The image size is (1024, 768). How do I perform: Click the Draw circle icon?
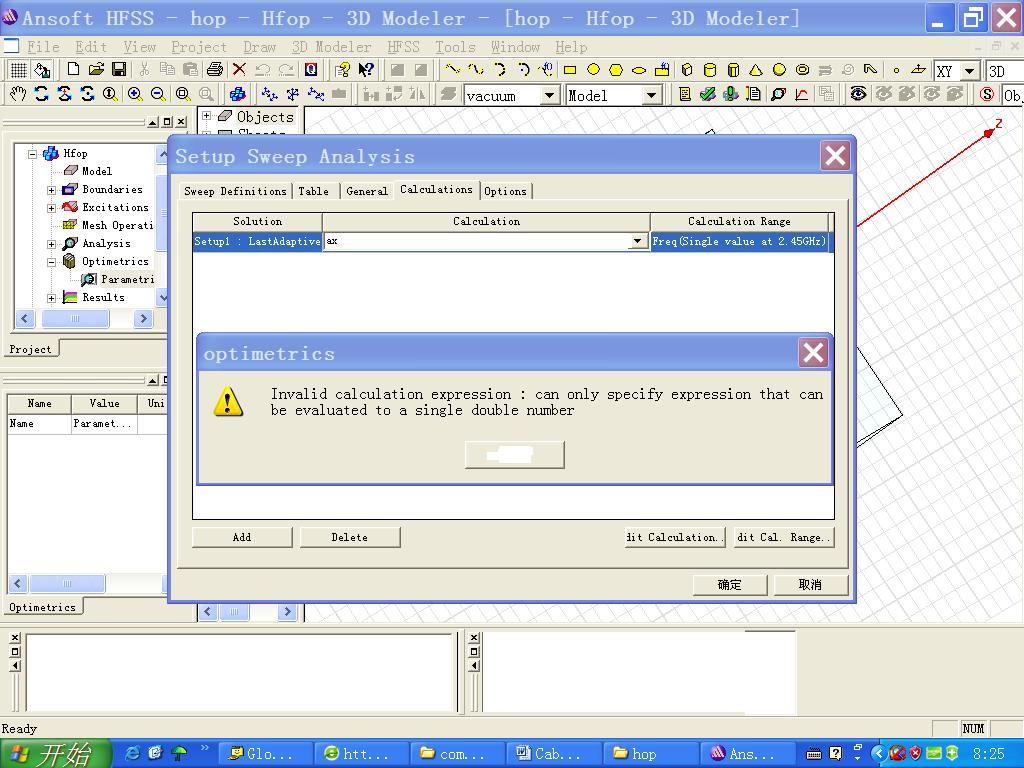(593, 70)
